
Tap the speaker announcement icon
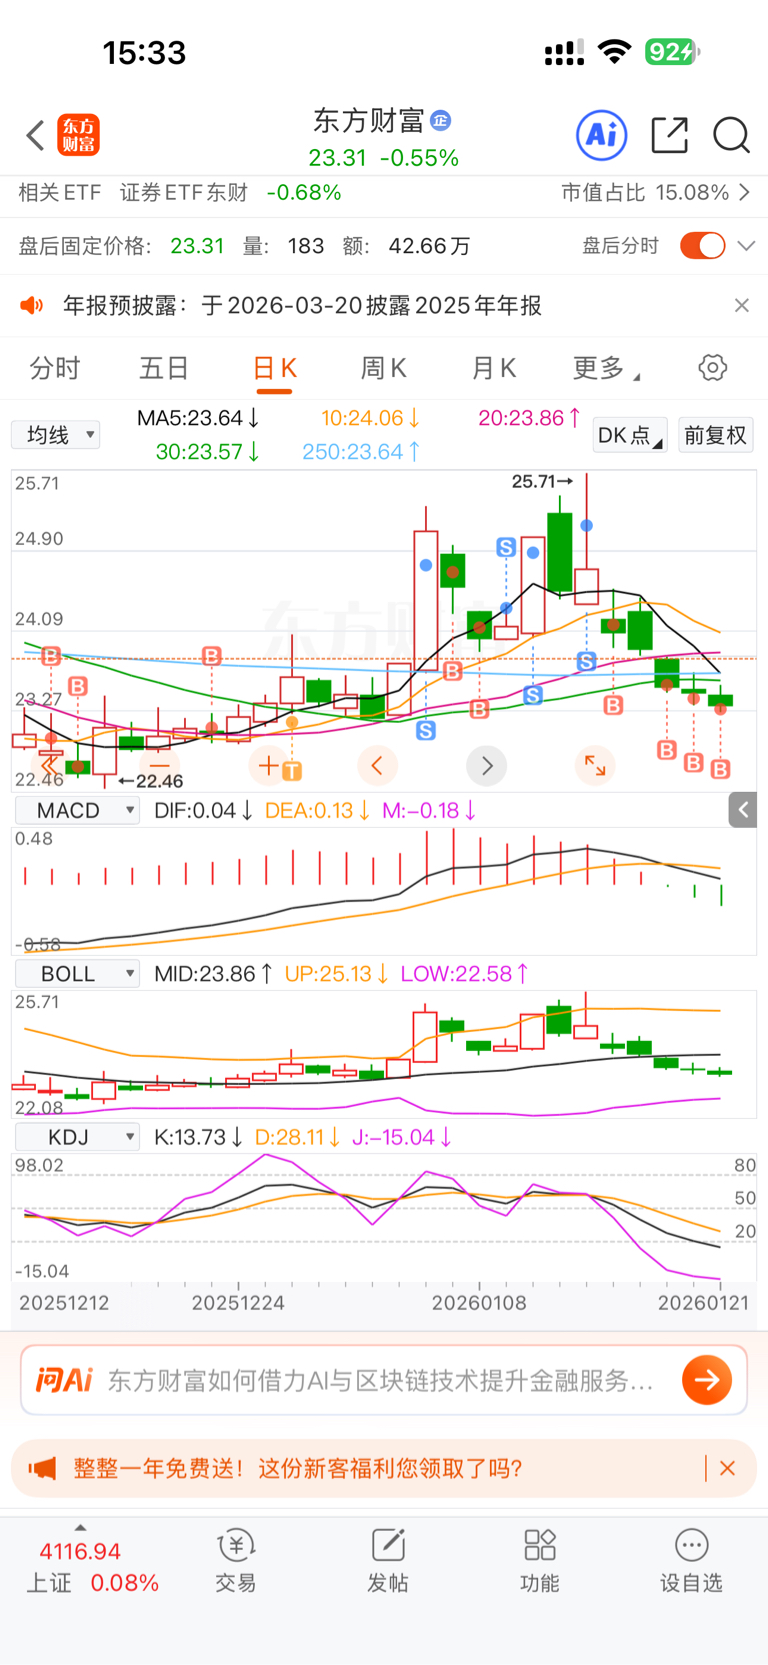click(x=32, y=305)
